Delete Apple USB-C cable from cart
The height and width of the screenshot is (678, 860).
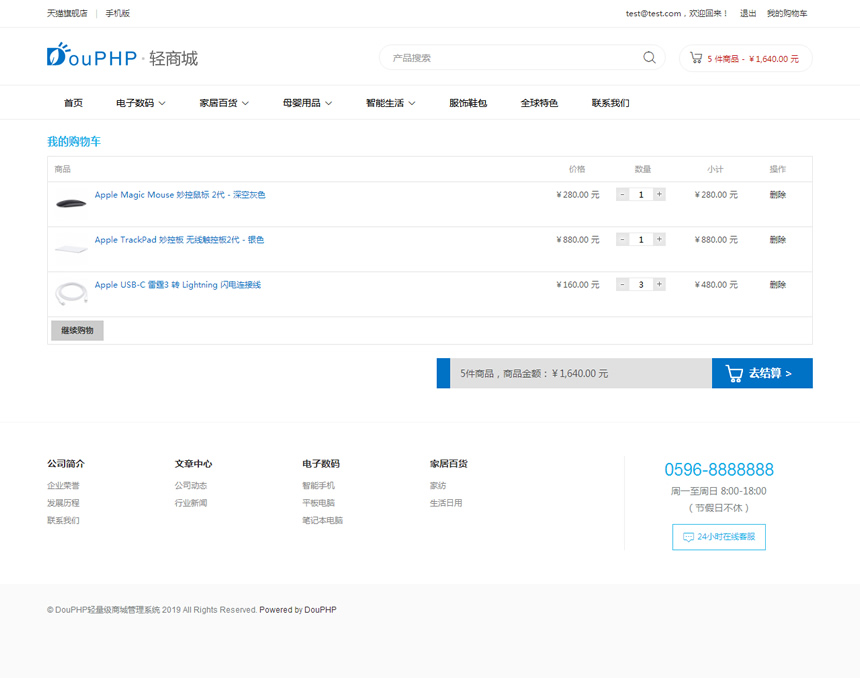click(778, 285)
